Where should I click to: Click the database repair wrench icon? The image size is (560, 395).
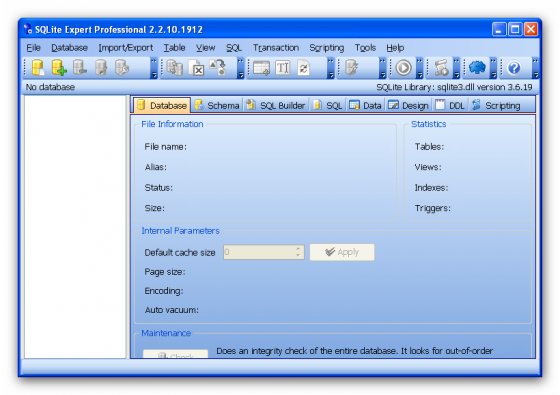click(122, 68)
